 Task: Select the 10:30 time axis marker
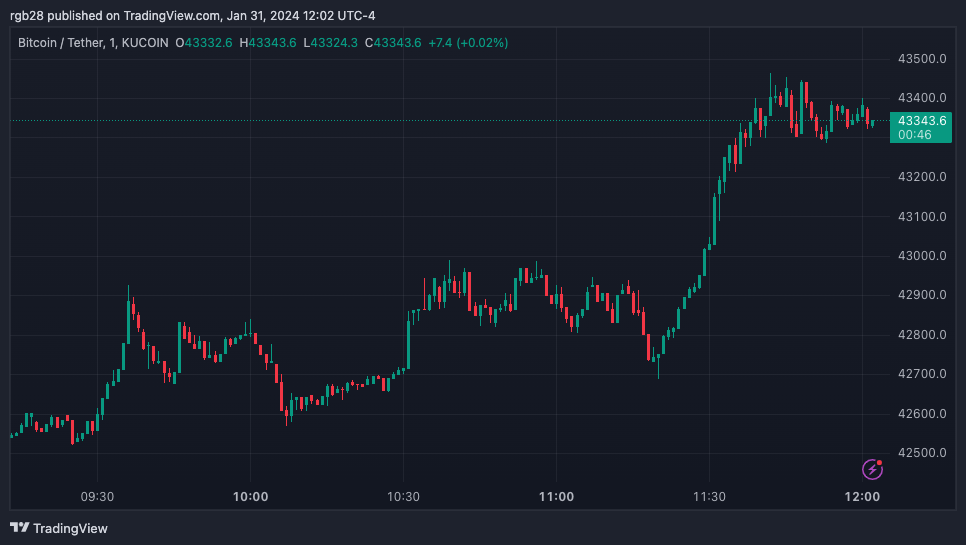pyautogui.click(x=403, y=497)
